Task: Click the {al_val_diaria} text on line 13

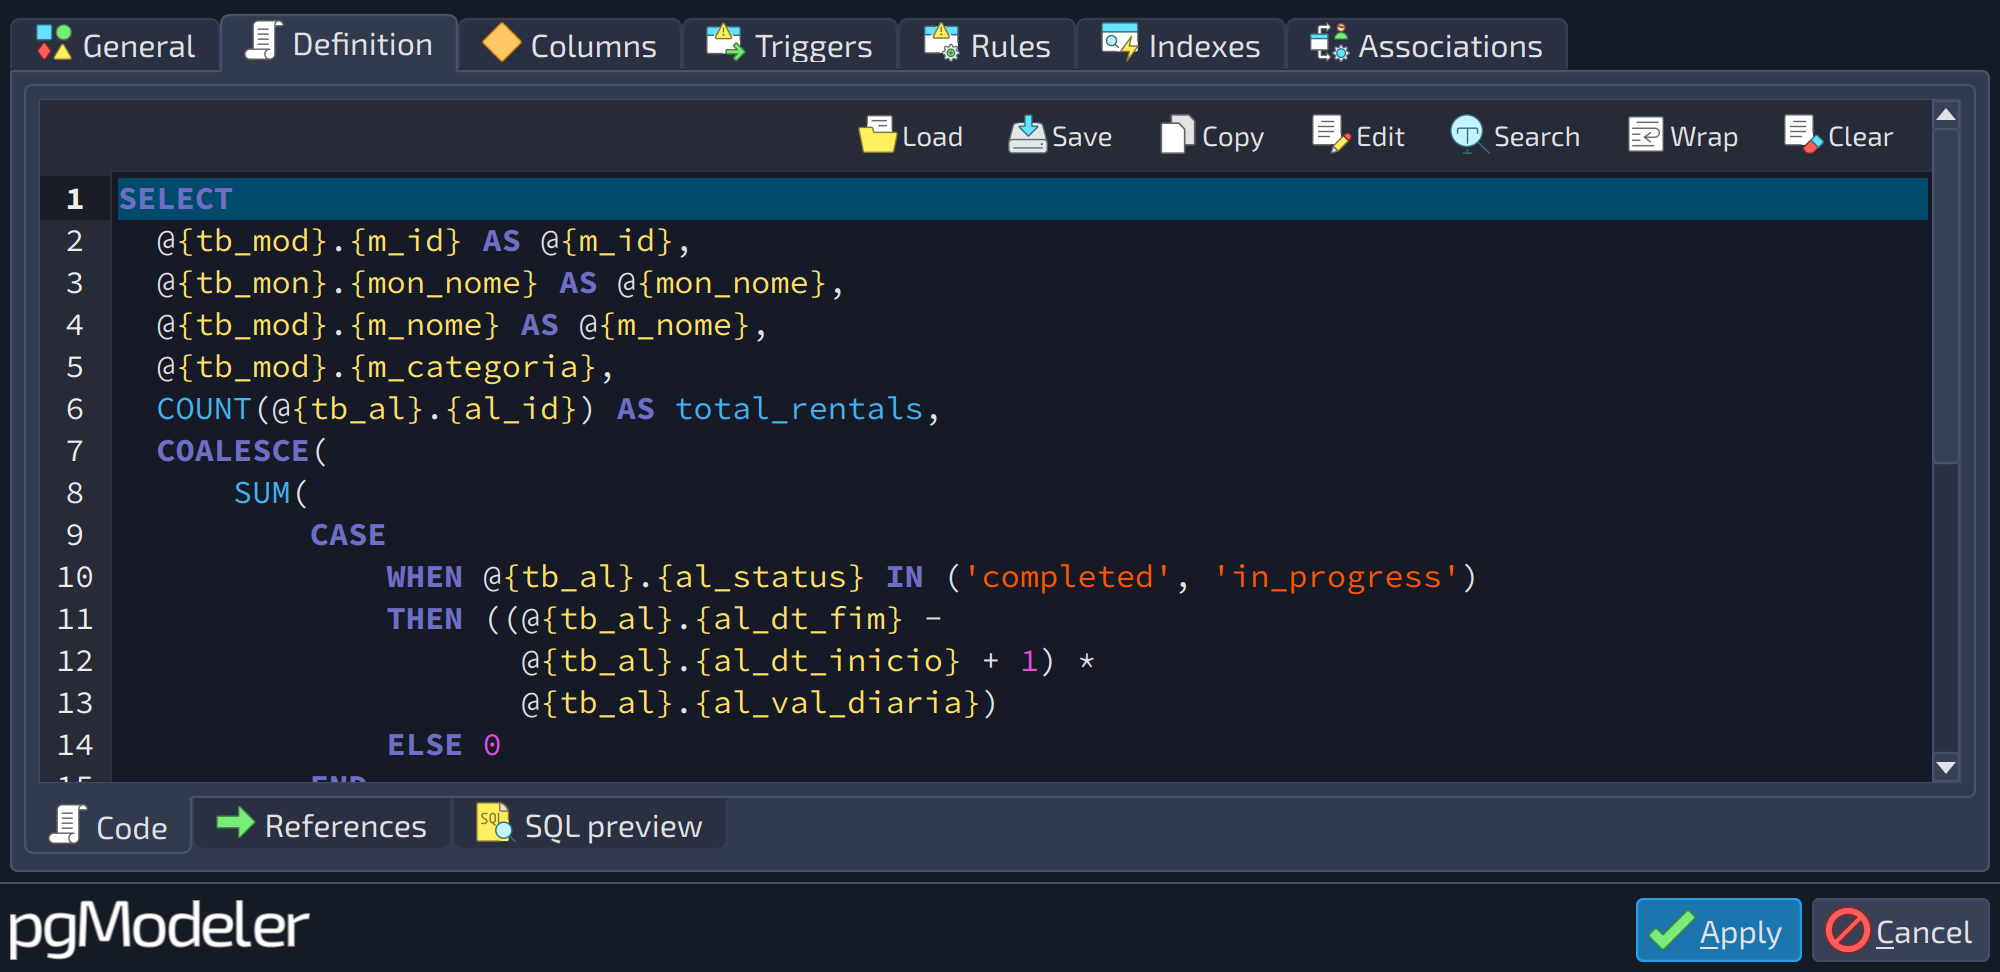Action: coord(837,703)
